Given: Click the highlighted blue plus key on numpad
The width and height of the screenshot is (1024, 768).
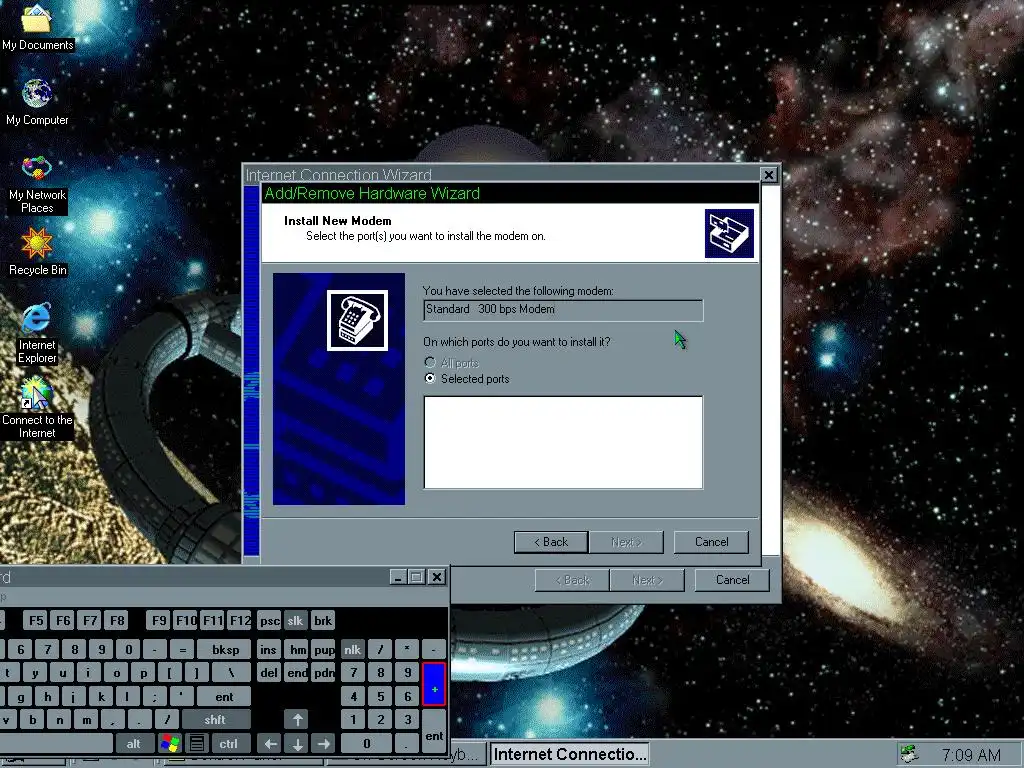Looking at the screenshot, I should point(434,684).
